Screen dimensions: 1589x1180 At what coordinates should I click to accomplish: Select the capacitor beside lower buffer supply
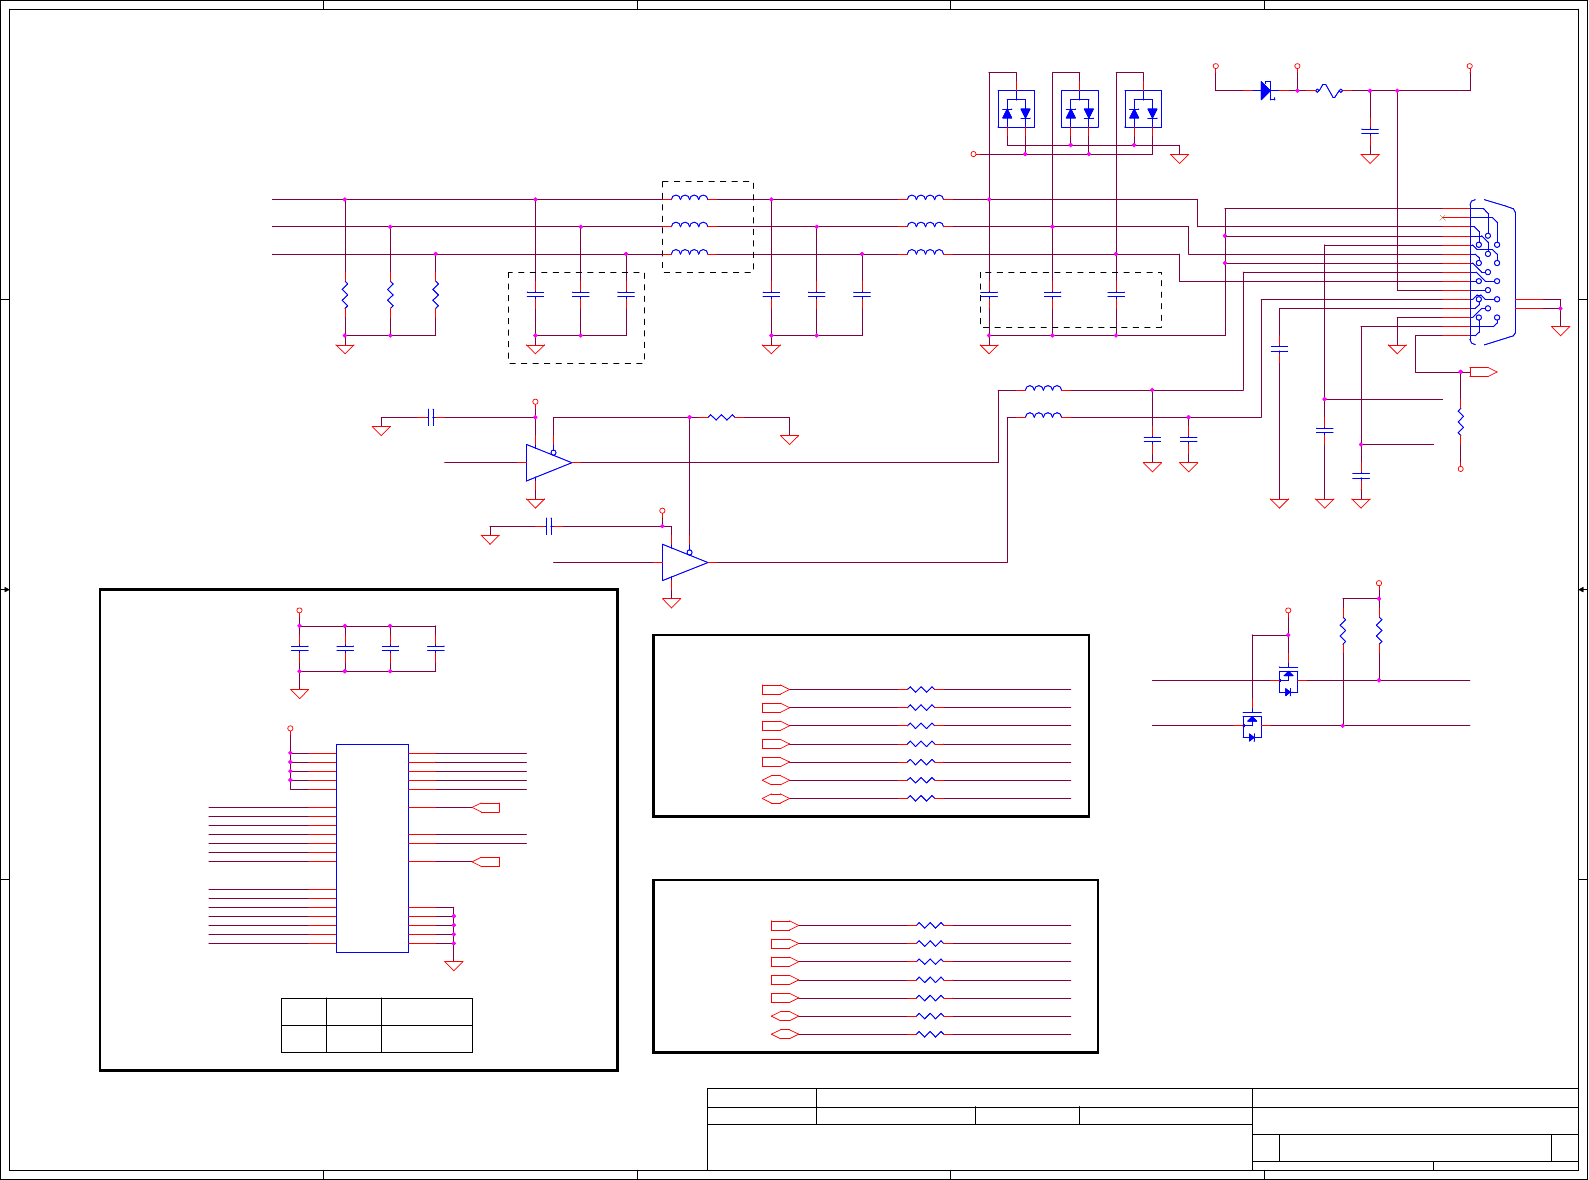click(549, 526)
